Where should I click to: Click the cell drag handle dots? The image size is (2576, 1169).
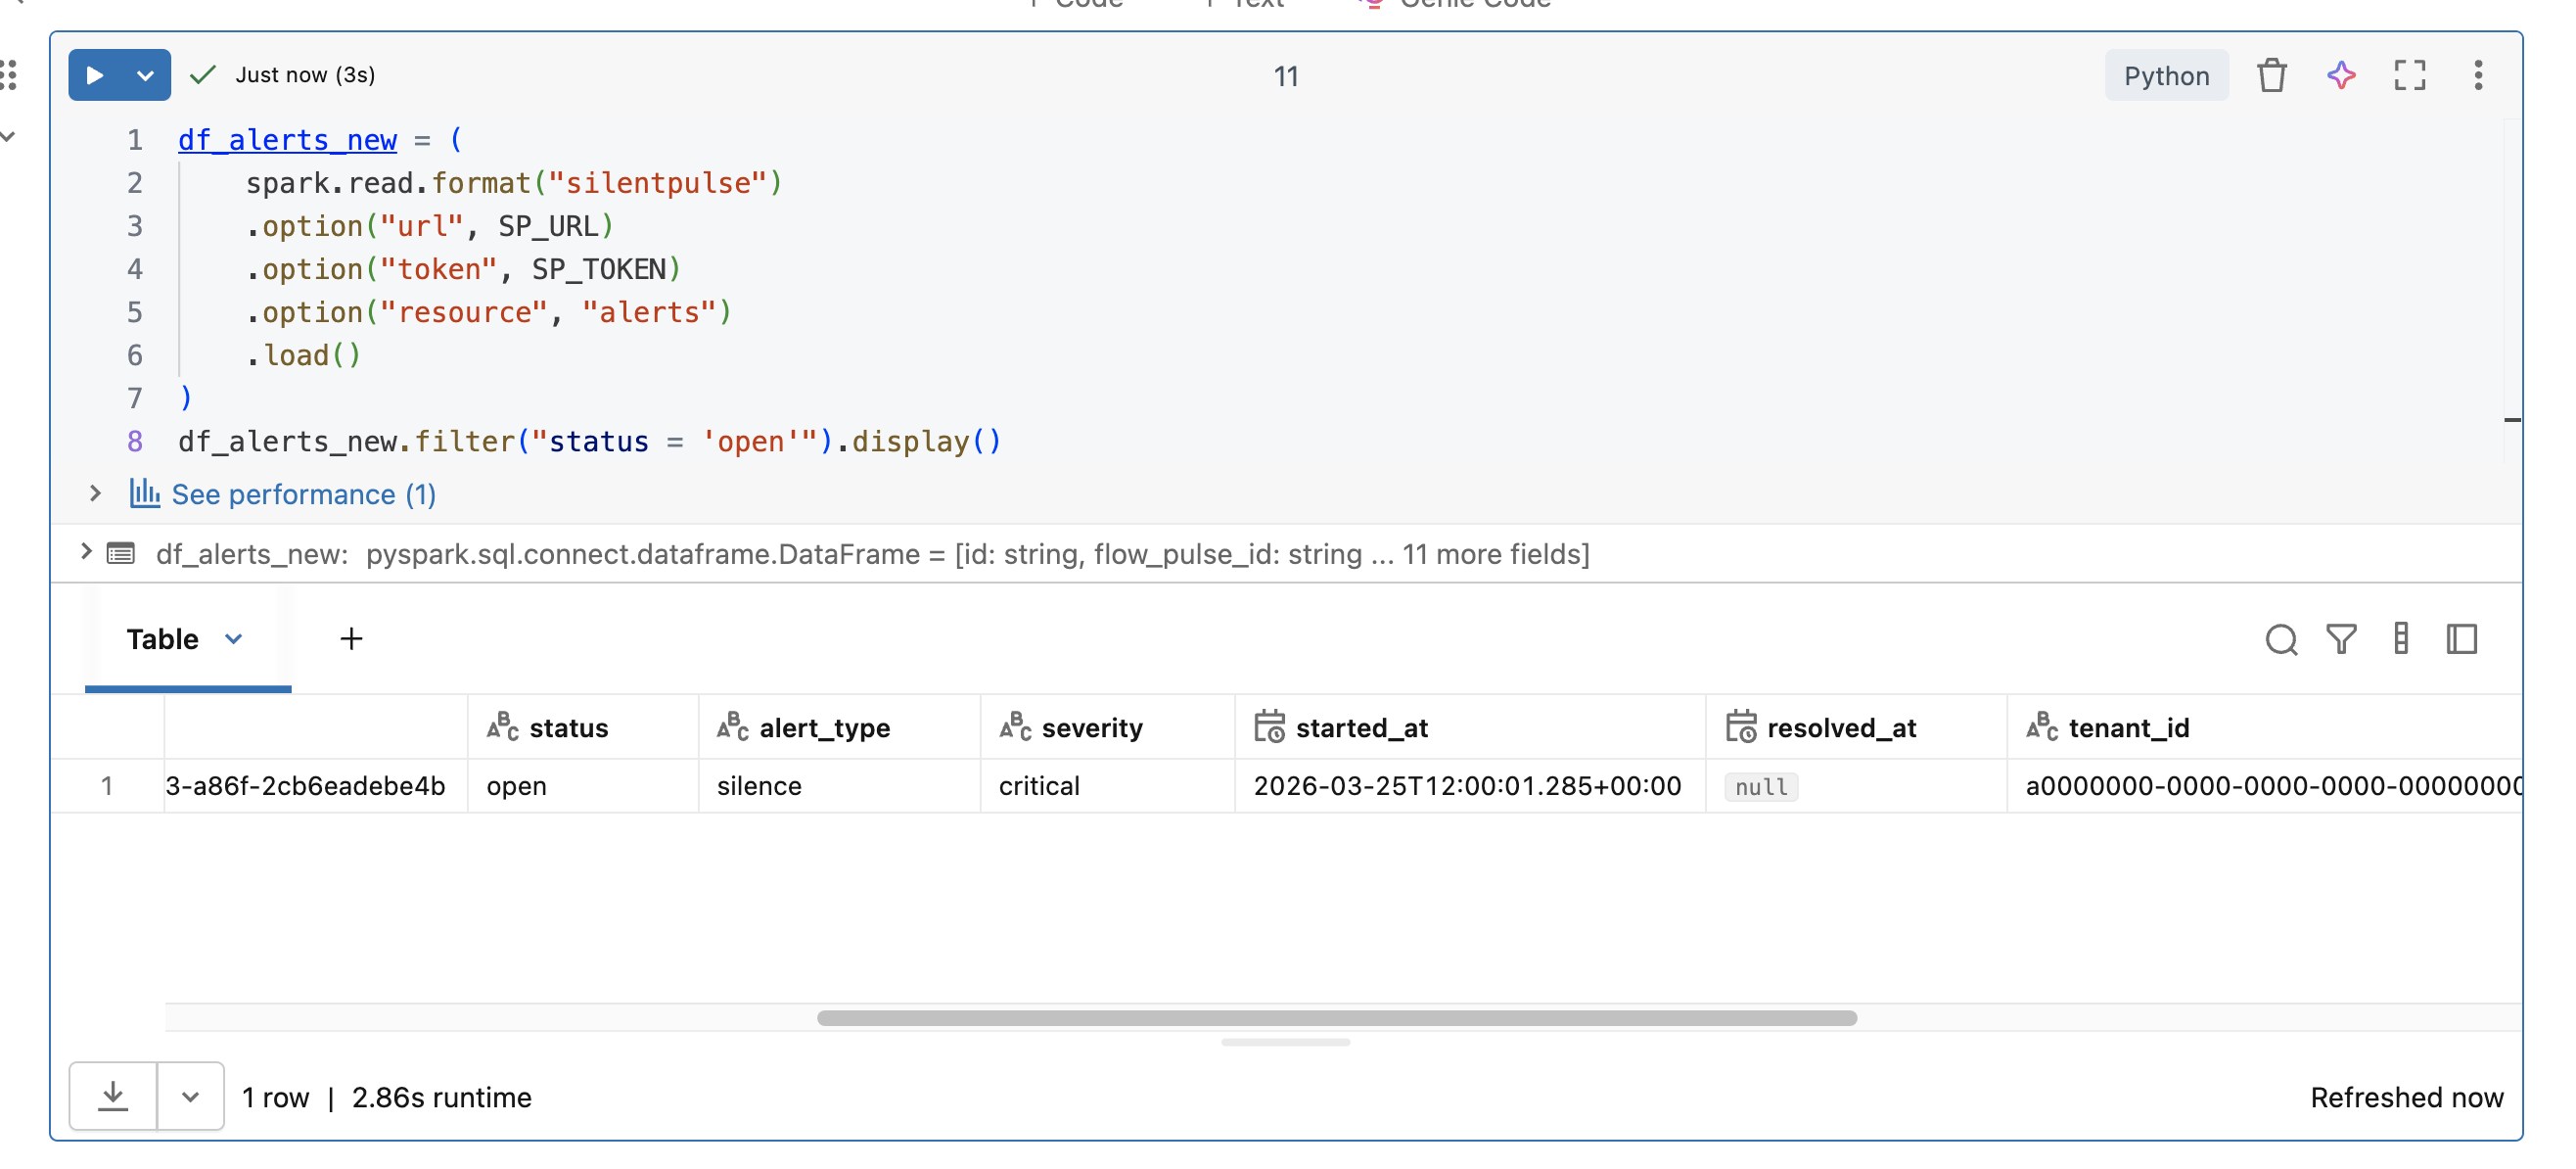pos(9,75)
